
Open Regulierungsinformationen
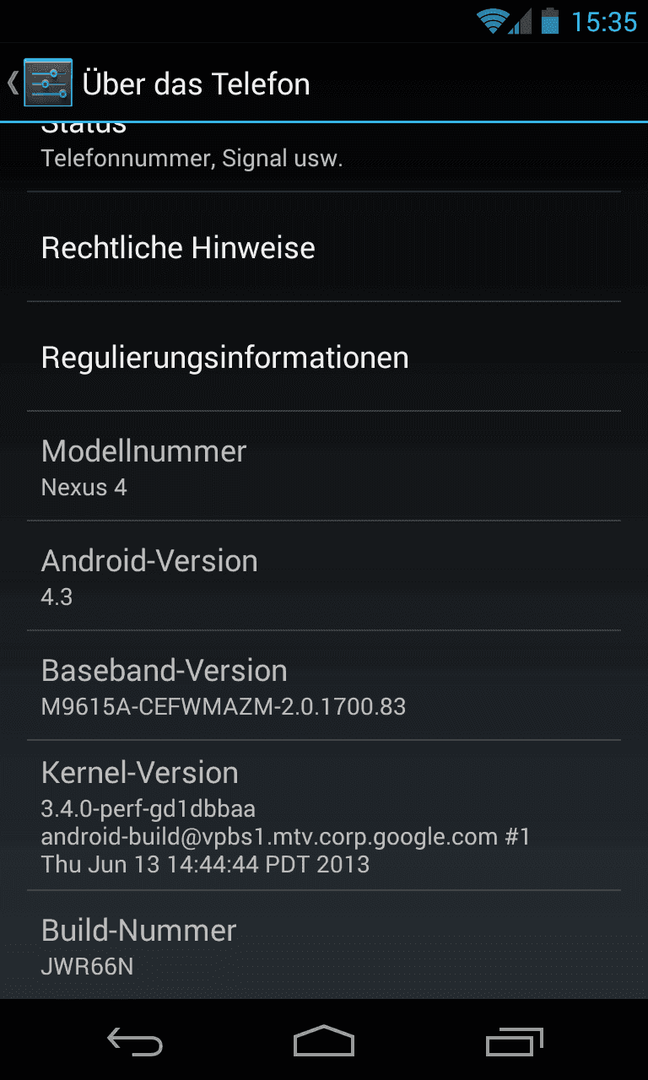(x=324, y=356)
